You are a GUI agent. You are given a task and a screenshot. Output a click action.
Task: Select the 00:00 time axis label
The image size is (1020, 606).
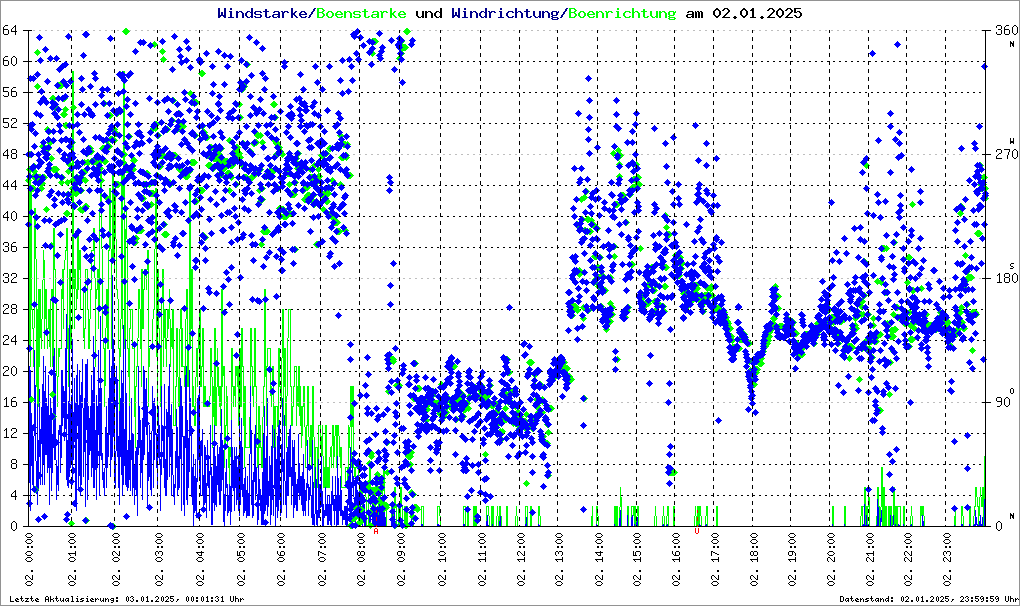(31, 560)
